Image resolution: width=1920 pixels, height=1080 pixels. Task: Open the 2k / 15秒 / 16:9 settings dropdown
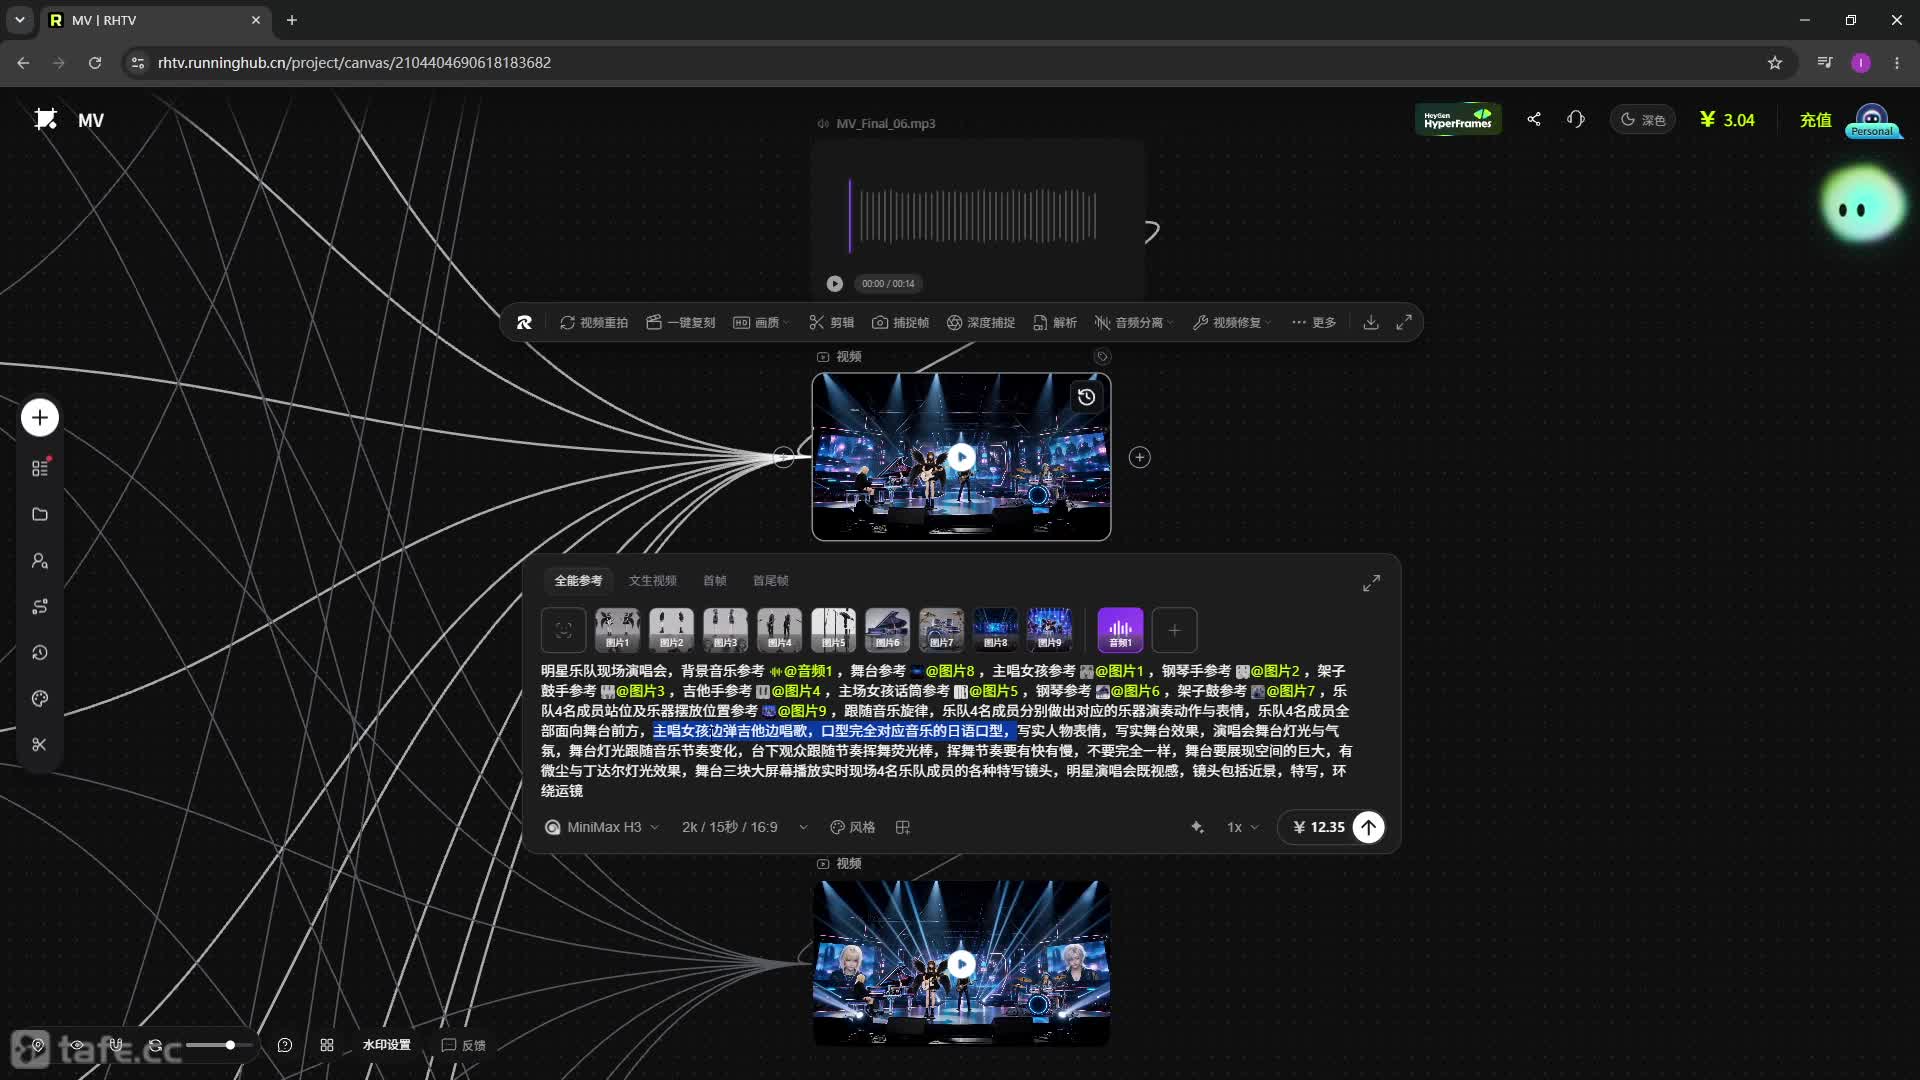click(x=745, y=827)
